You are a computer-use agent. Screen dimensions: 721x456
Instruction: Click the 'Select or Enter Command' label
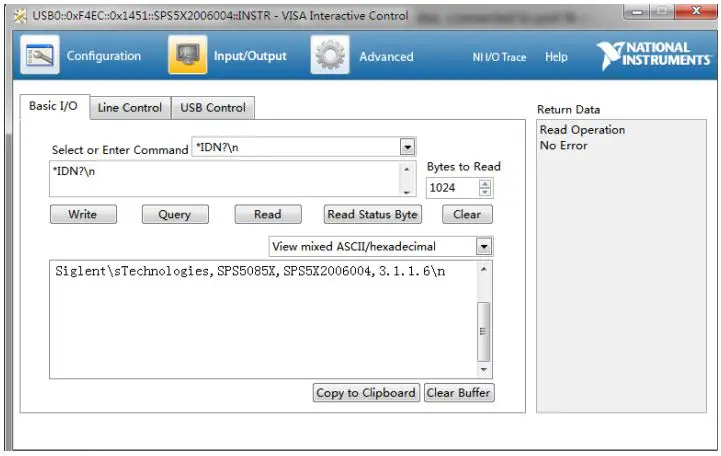pos(120,150)
